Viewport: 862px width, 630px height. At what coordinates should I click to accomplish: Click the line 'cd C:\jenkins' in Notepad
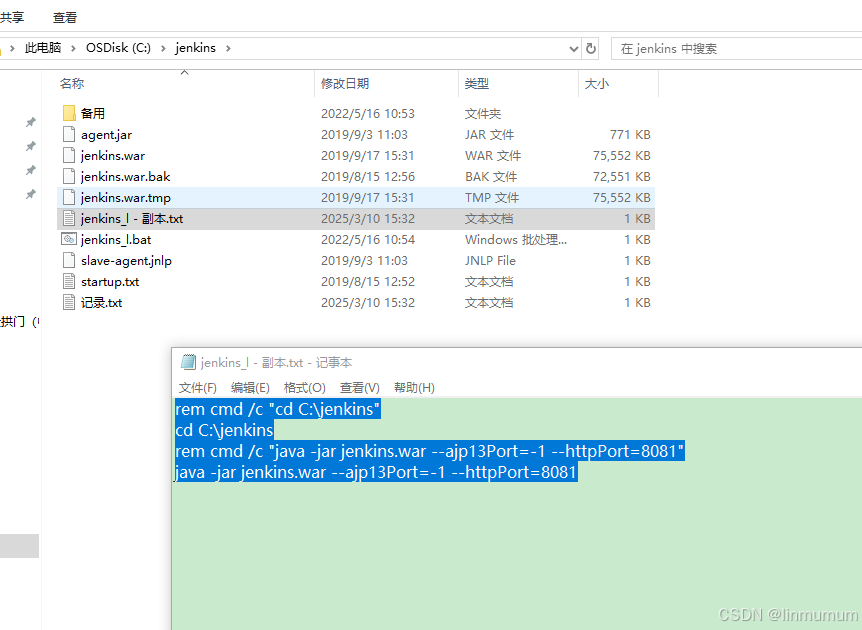pyautogui.click(x=224, y=430)
